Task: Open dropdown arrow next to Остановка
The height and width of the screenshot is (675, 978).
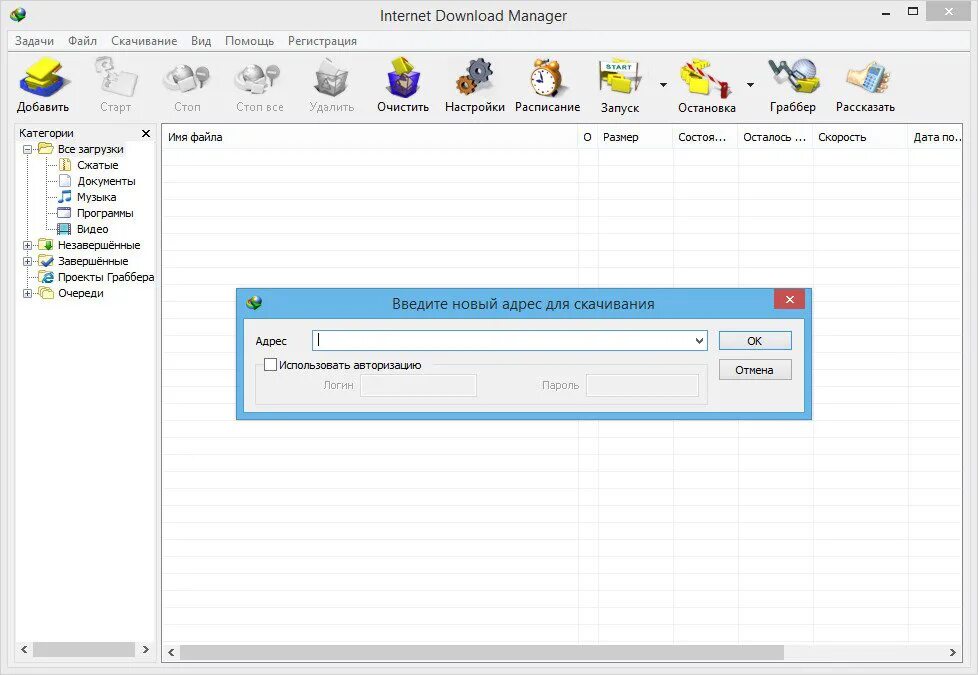Action: 750,84
